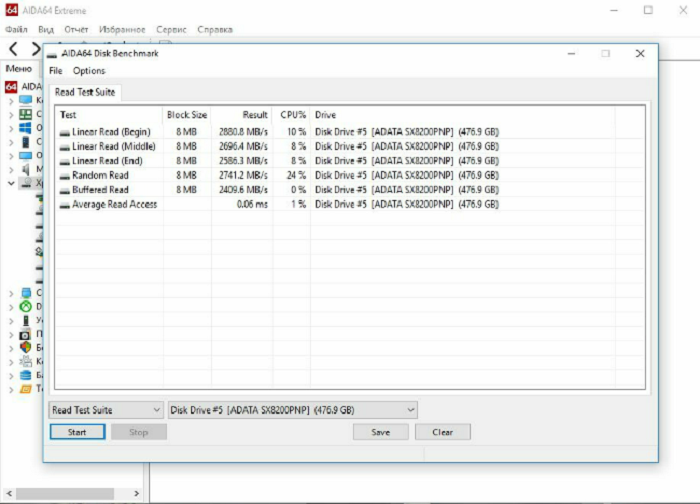Viewport: 700px width, 504px height.
Task: Expand the Windows logo tree node
Action: point(11,128)
